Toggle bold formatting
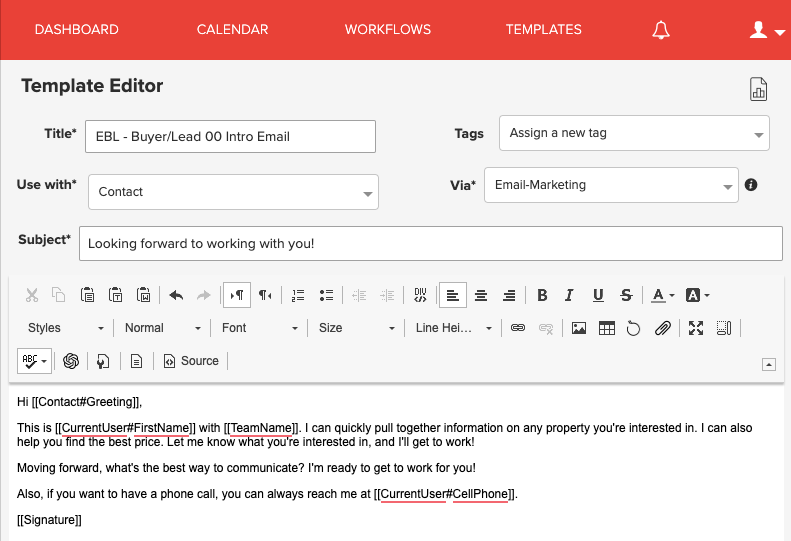 click(542, 295)
